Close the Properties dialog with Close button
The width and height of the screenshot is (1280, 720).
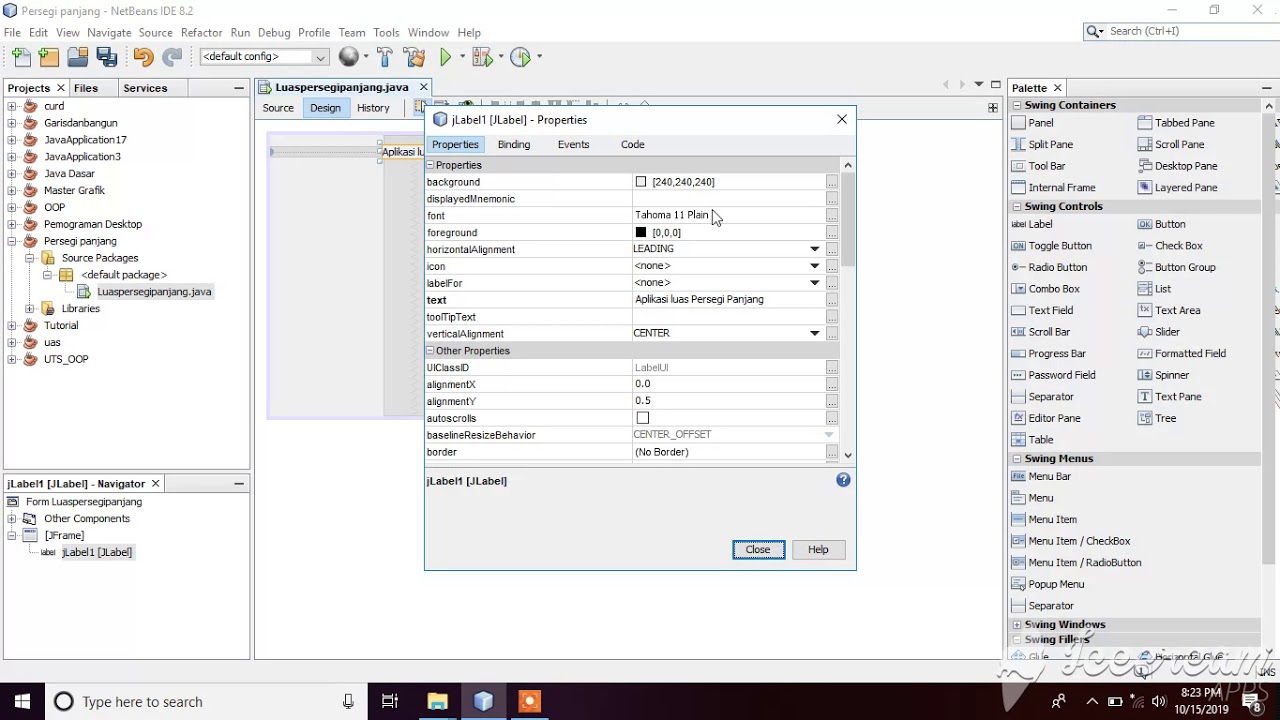[758, 550]
